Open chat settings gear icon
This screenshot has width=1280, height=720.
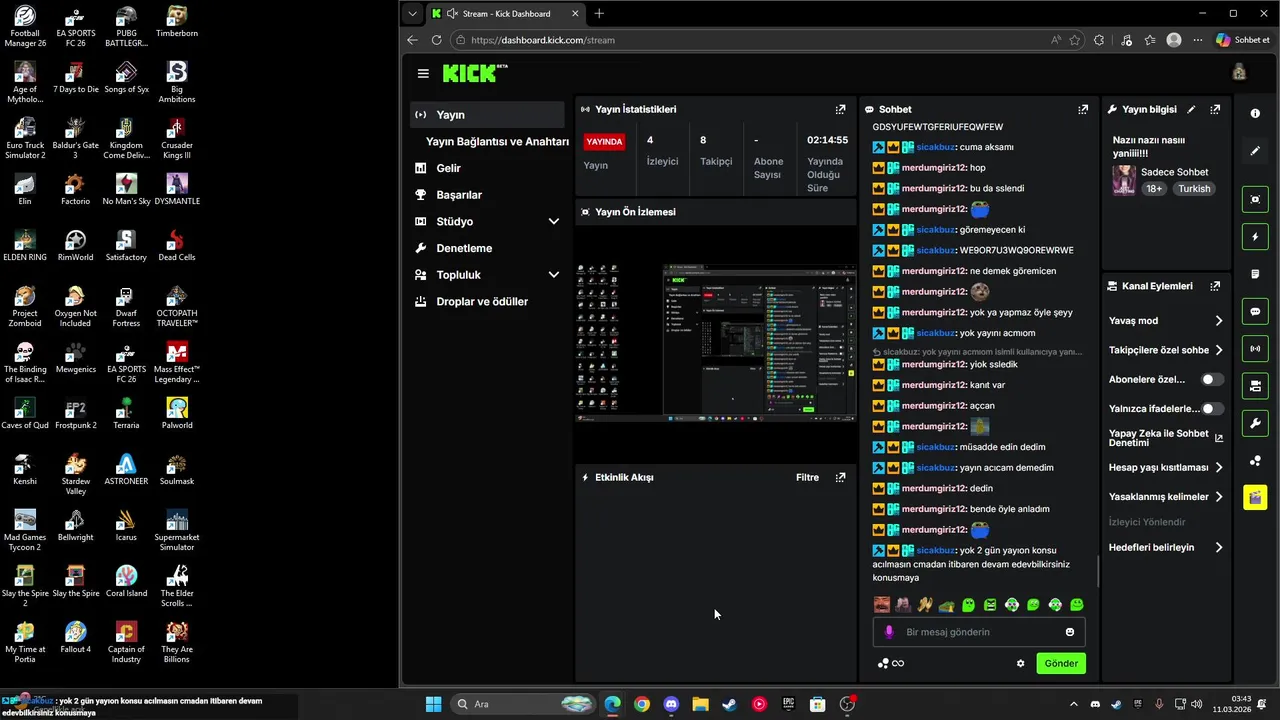tap(1021, 663)
